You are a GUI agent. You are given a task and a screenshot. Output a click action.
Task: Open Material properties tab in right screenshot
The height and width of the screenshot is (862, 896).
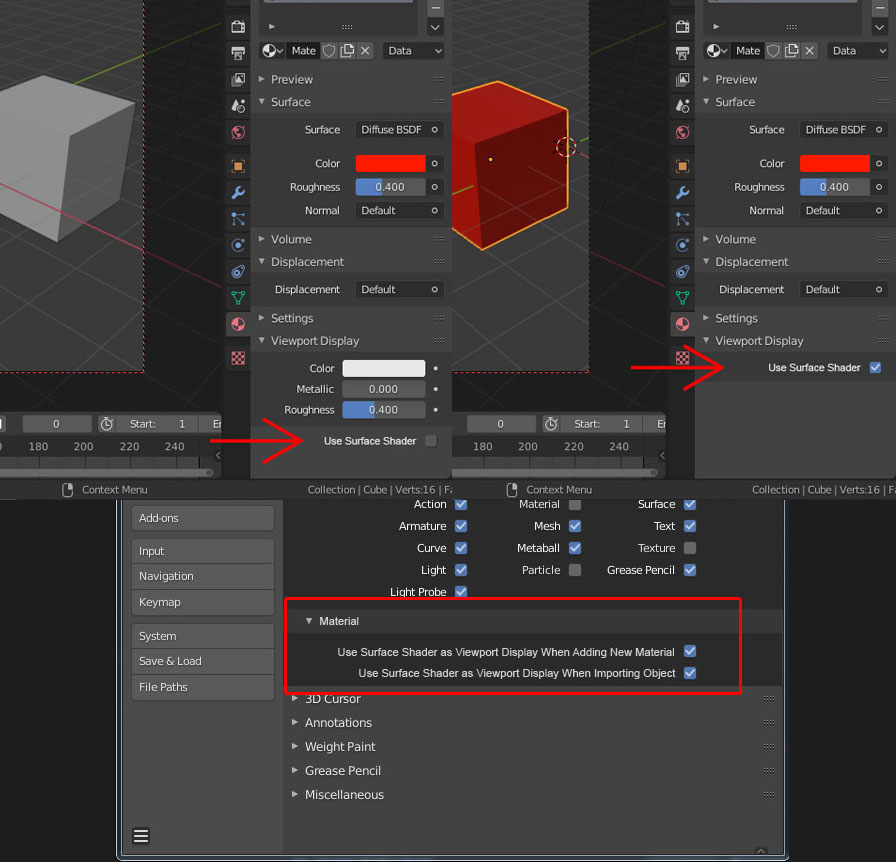coord(682,324)
